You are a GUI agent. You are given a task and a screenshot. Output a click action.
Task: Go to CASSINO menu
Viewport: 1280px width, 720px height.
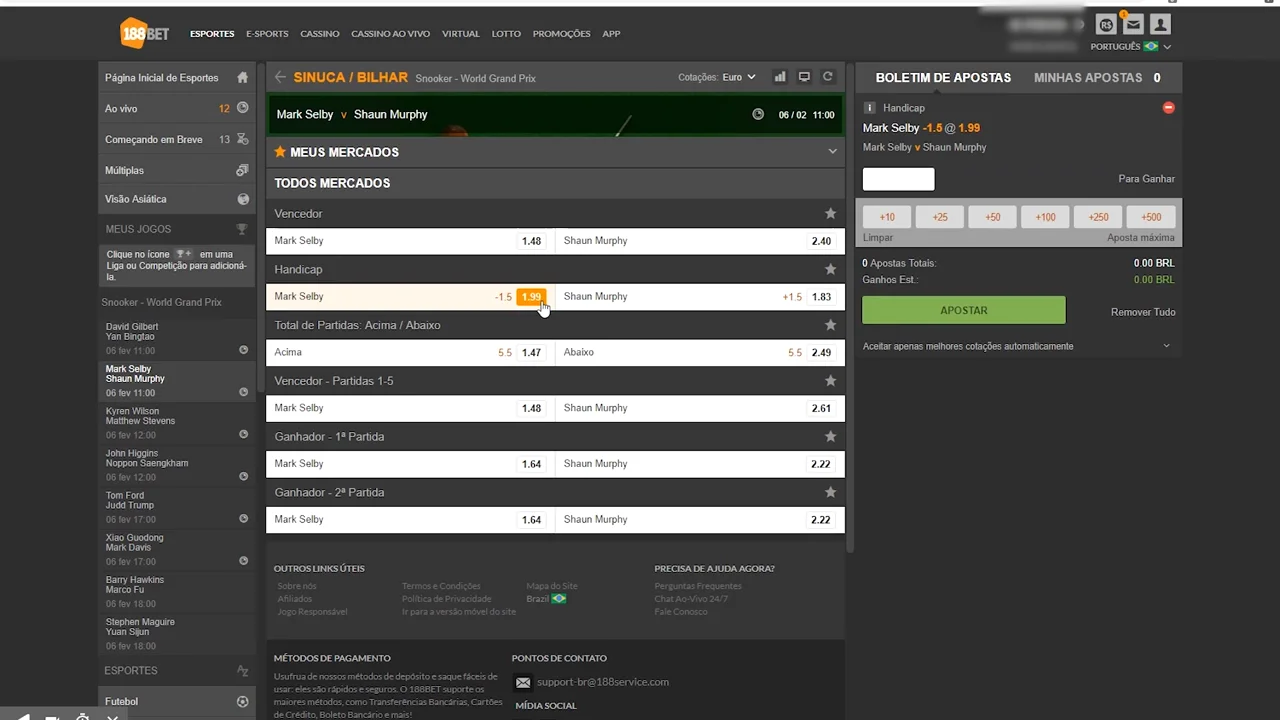click(x=320, y=33)
